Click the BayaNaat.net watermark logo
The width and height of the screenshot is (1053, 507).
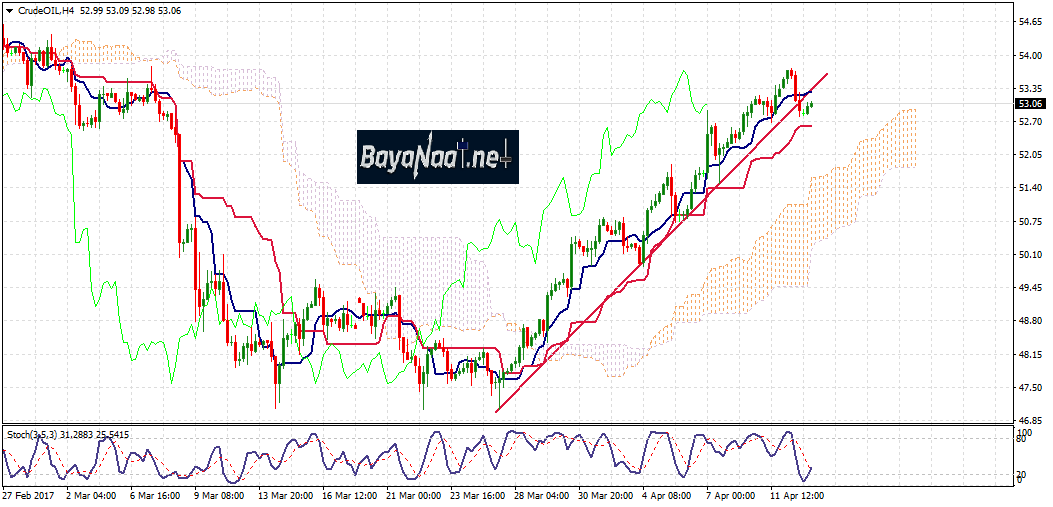[x=436, y=157]
